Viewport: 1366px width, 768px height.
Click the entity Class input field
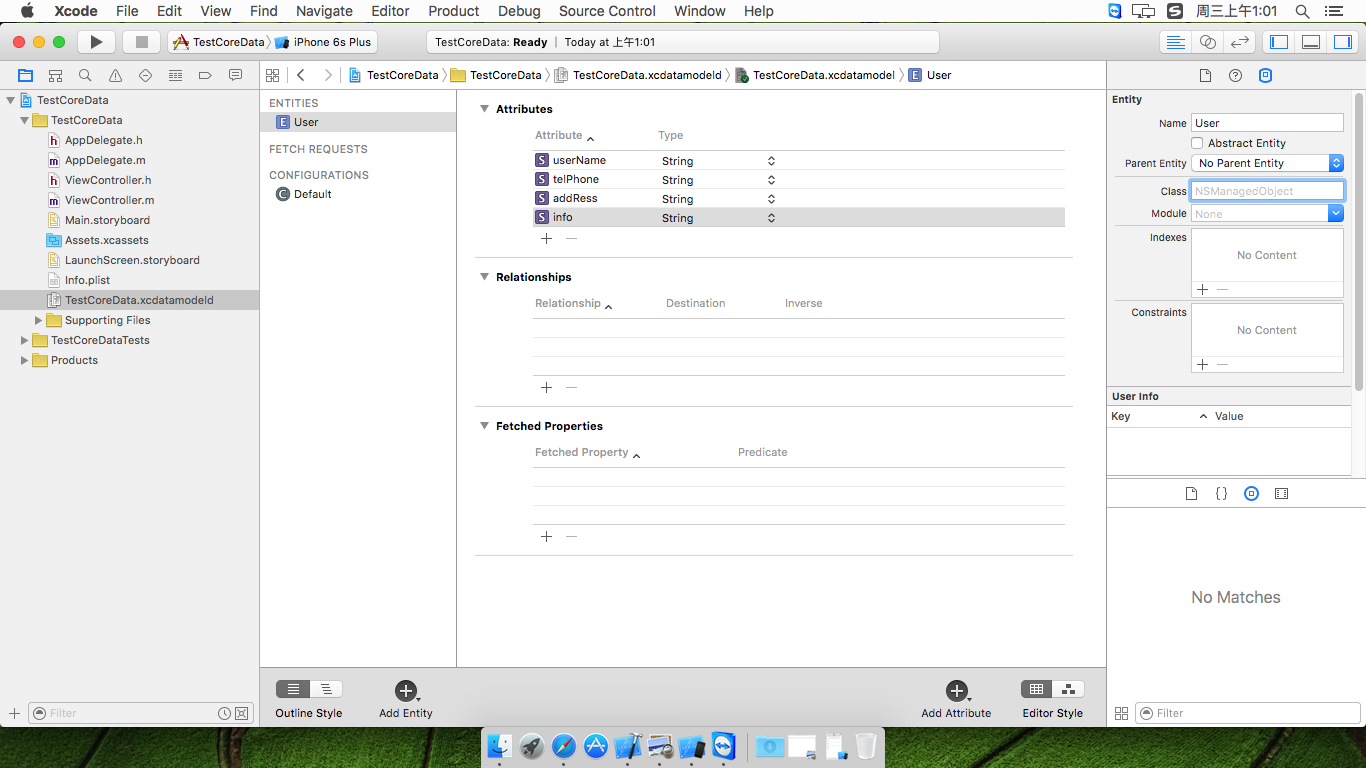[x=1267, y=190]
